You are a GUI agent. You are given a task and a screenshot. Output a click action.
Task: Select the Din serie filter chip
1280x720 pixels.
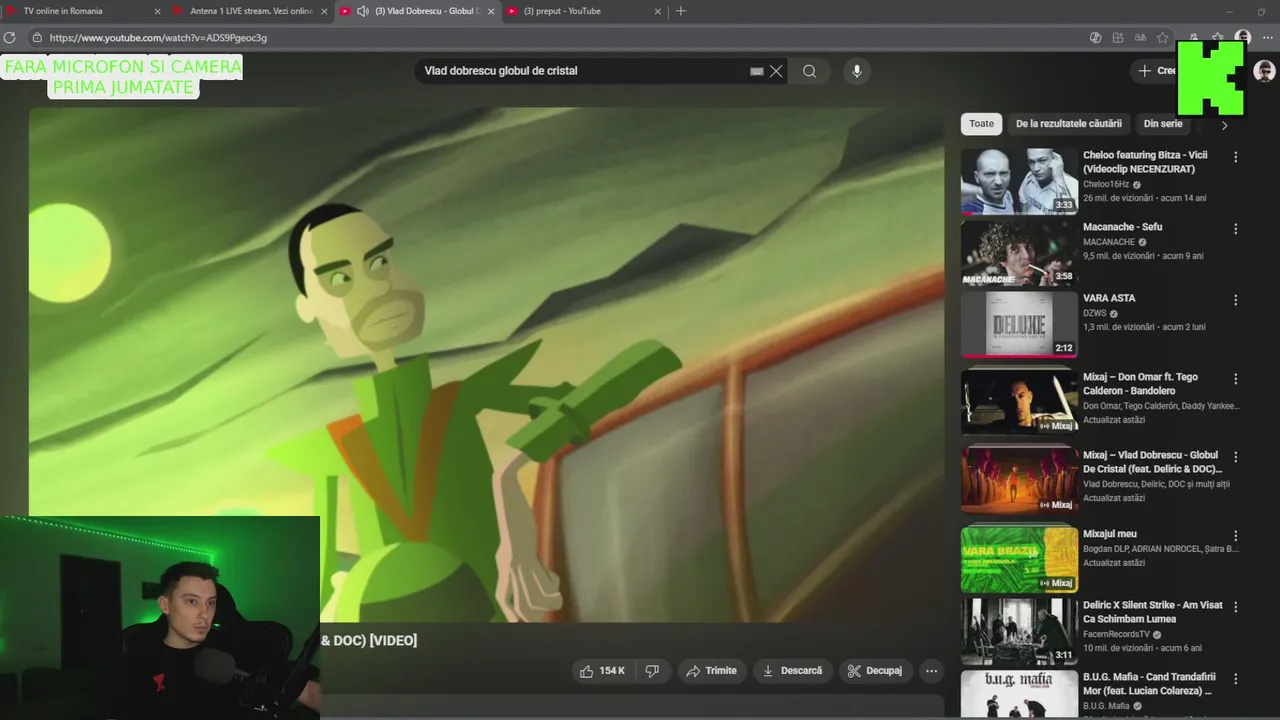[x=1163, y=124]
